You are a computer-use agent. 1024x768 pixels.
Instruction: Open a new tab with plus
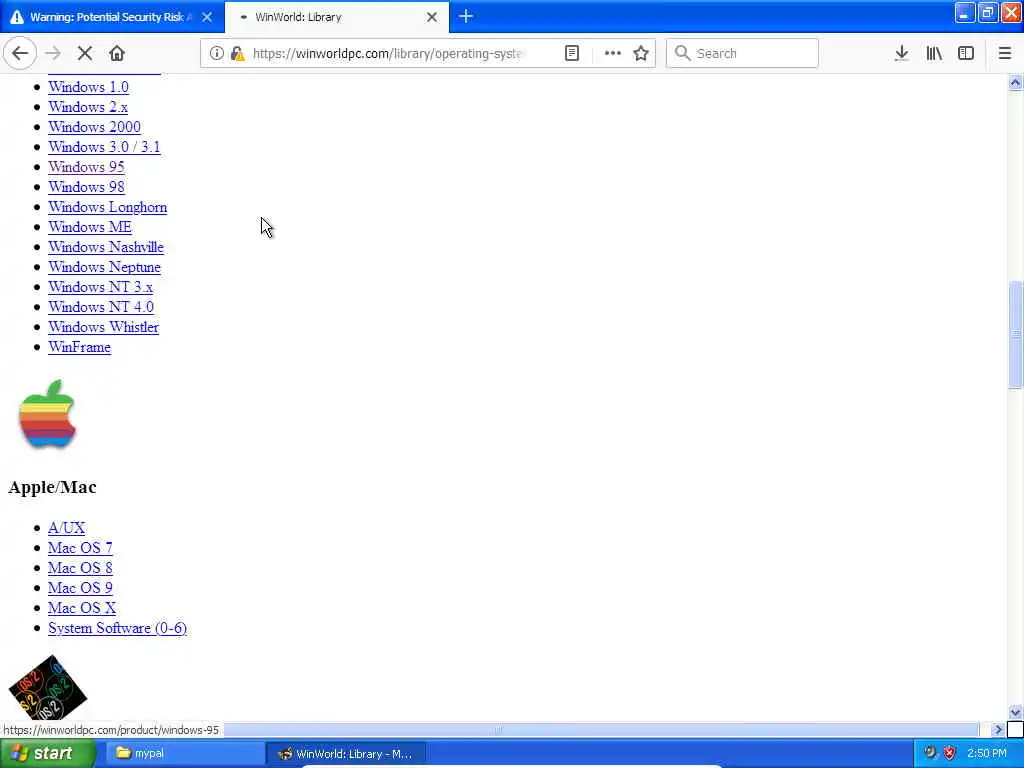coord(466,17)
